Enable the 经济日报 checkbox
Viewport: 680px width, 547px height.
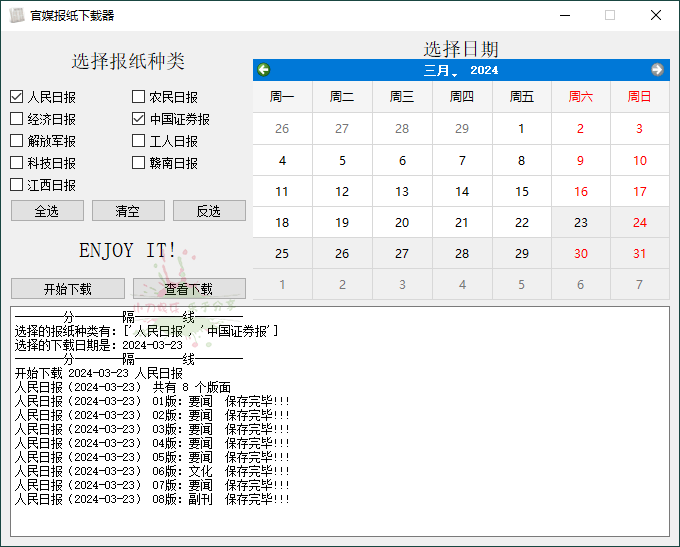(x=17, y=119)
